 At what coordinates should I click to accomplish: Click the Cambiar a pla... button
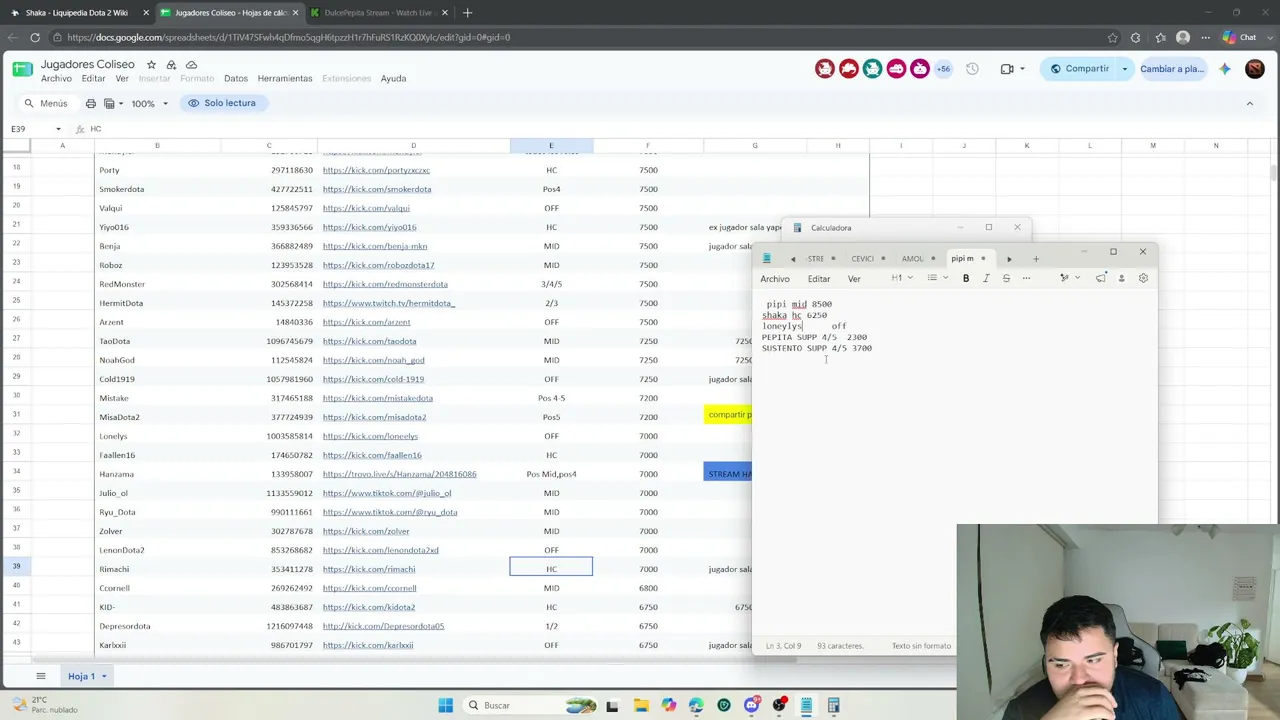coord(1172,69)
